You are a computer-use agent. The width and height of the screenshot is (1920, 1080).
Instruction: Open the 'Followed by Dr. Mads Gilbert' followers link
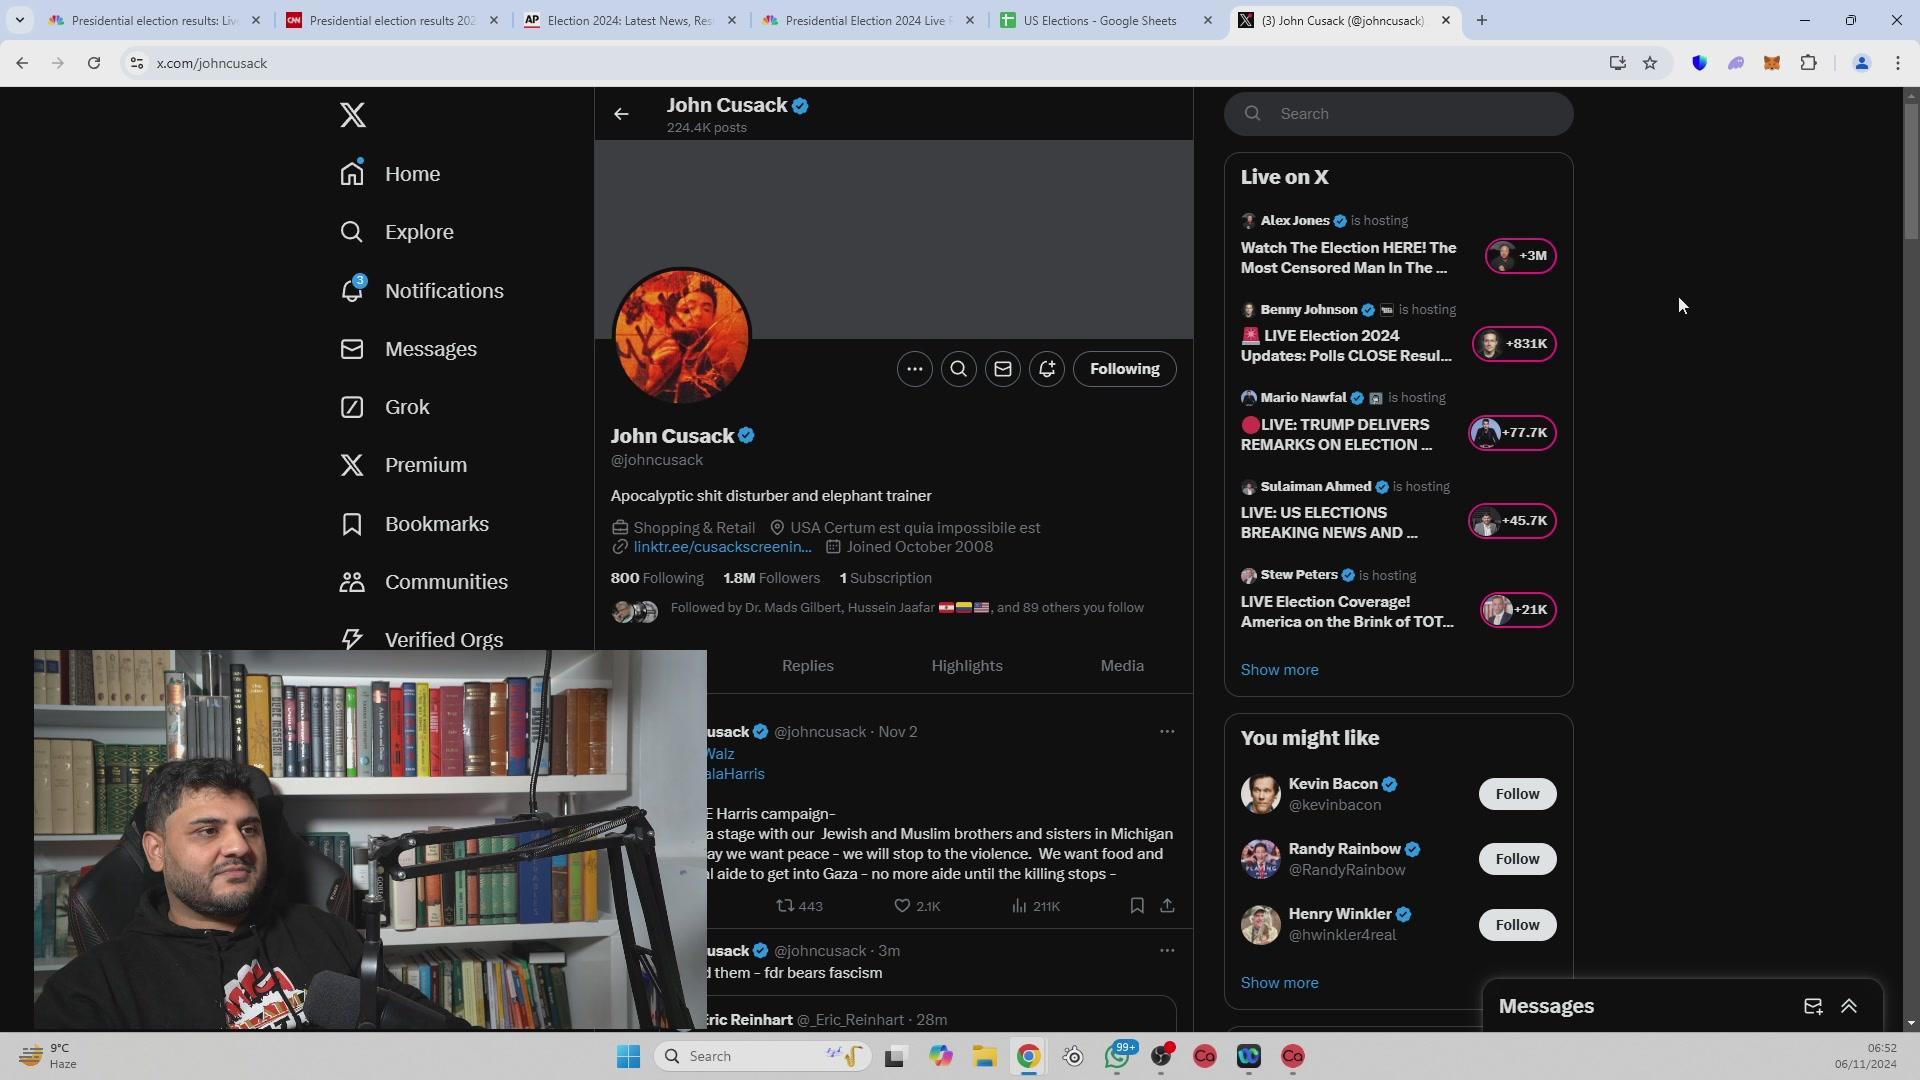[907, 608]
